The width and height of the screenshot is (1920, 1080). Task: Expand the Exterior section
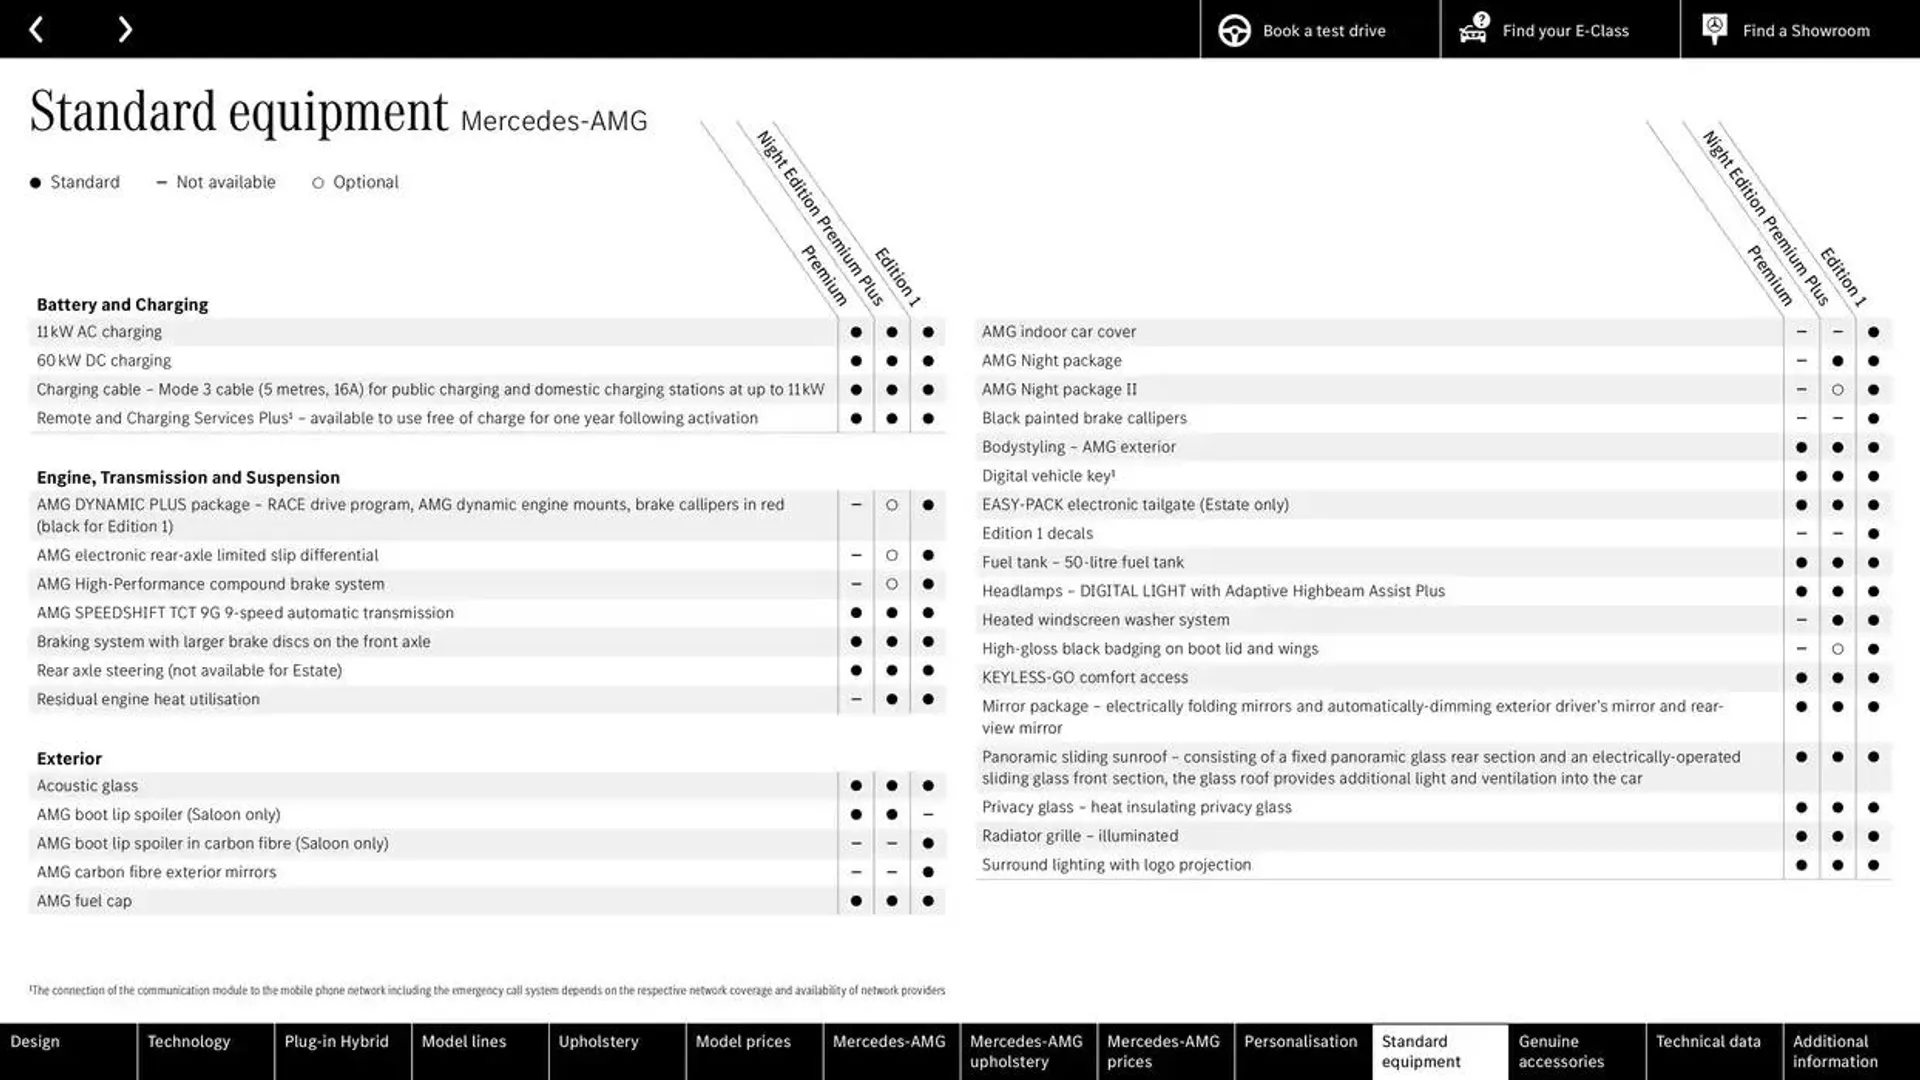69,757
